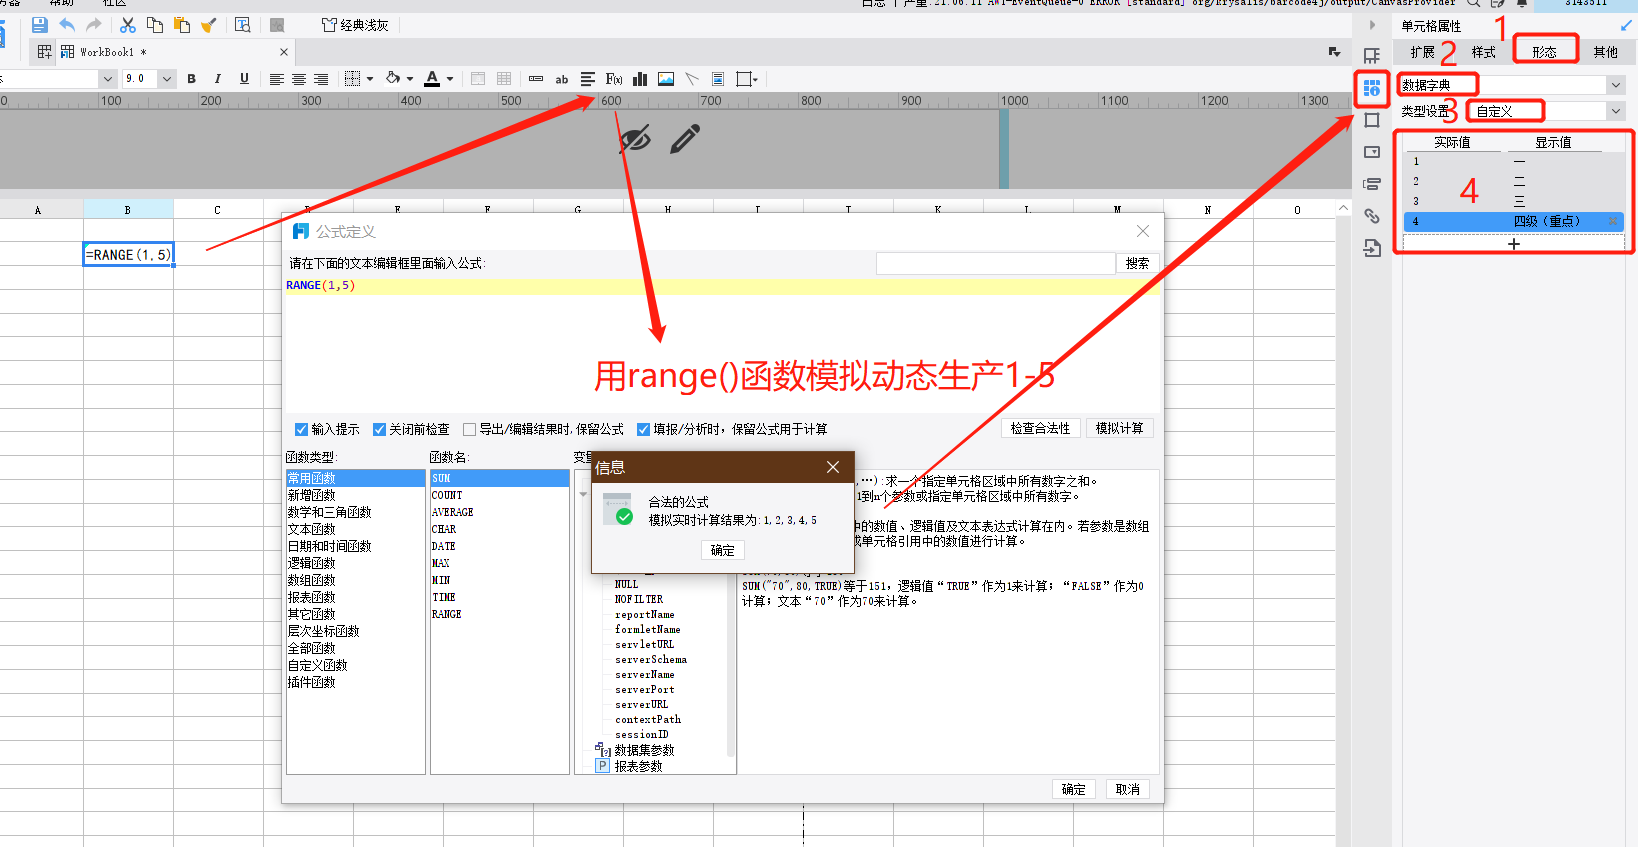Expand the fill color dropdown arrow
This screenshot has width=1638, height=847.
click(410, 79)
